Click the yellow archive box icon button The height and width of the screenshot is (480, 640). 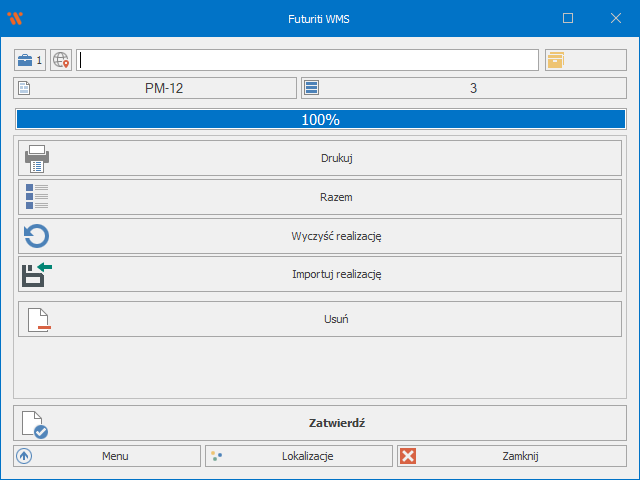(x=555, y=60)
